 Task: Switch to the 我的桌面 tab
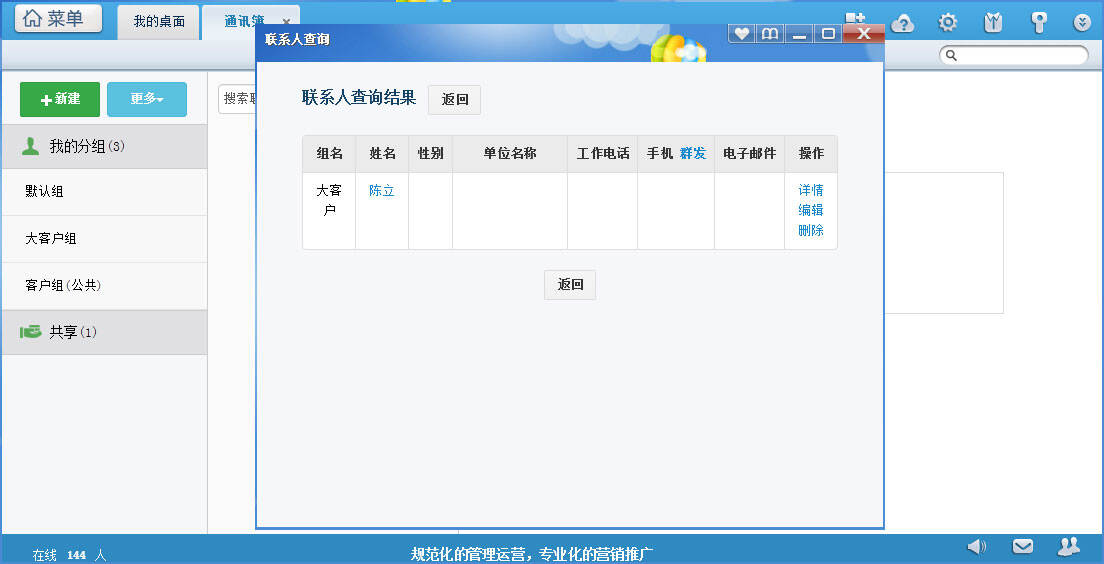159,21
